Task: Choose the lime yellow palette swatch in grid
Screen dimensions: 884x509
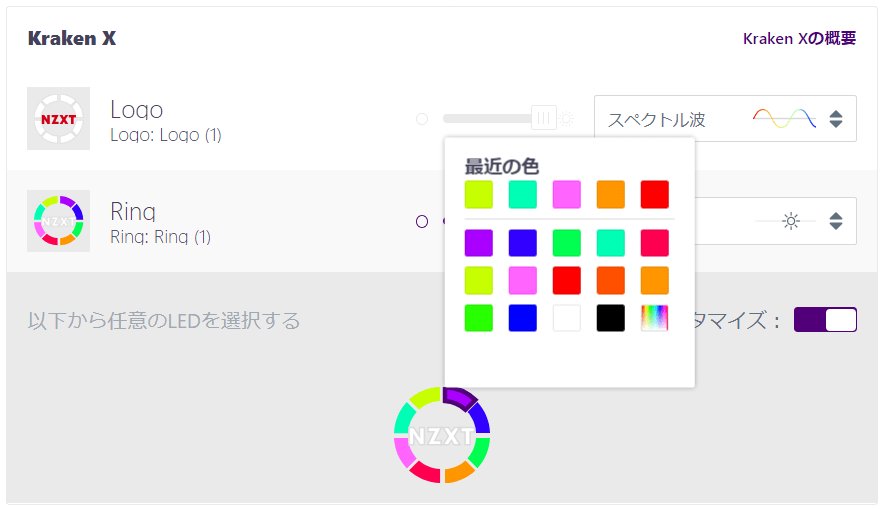Action: pyautogui.click(x=479, y=281)
